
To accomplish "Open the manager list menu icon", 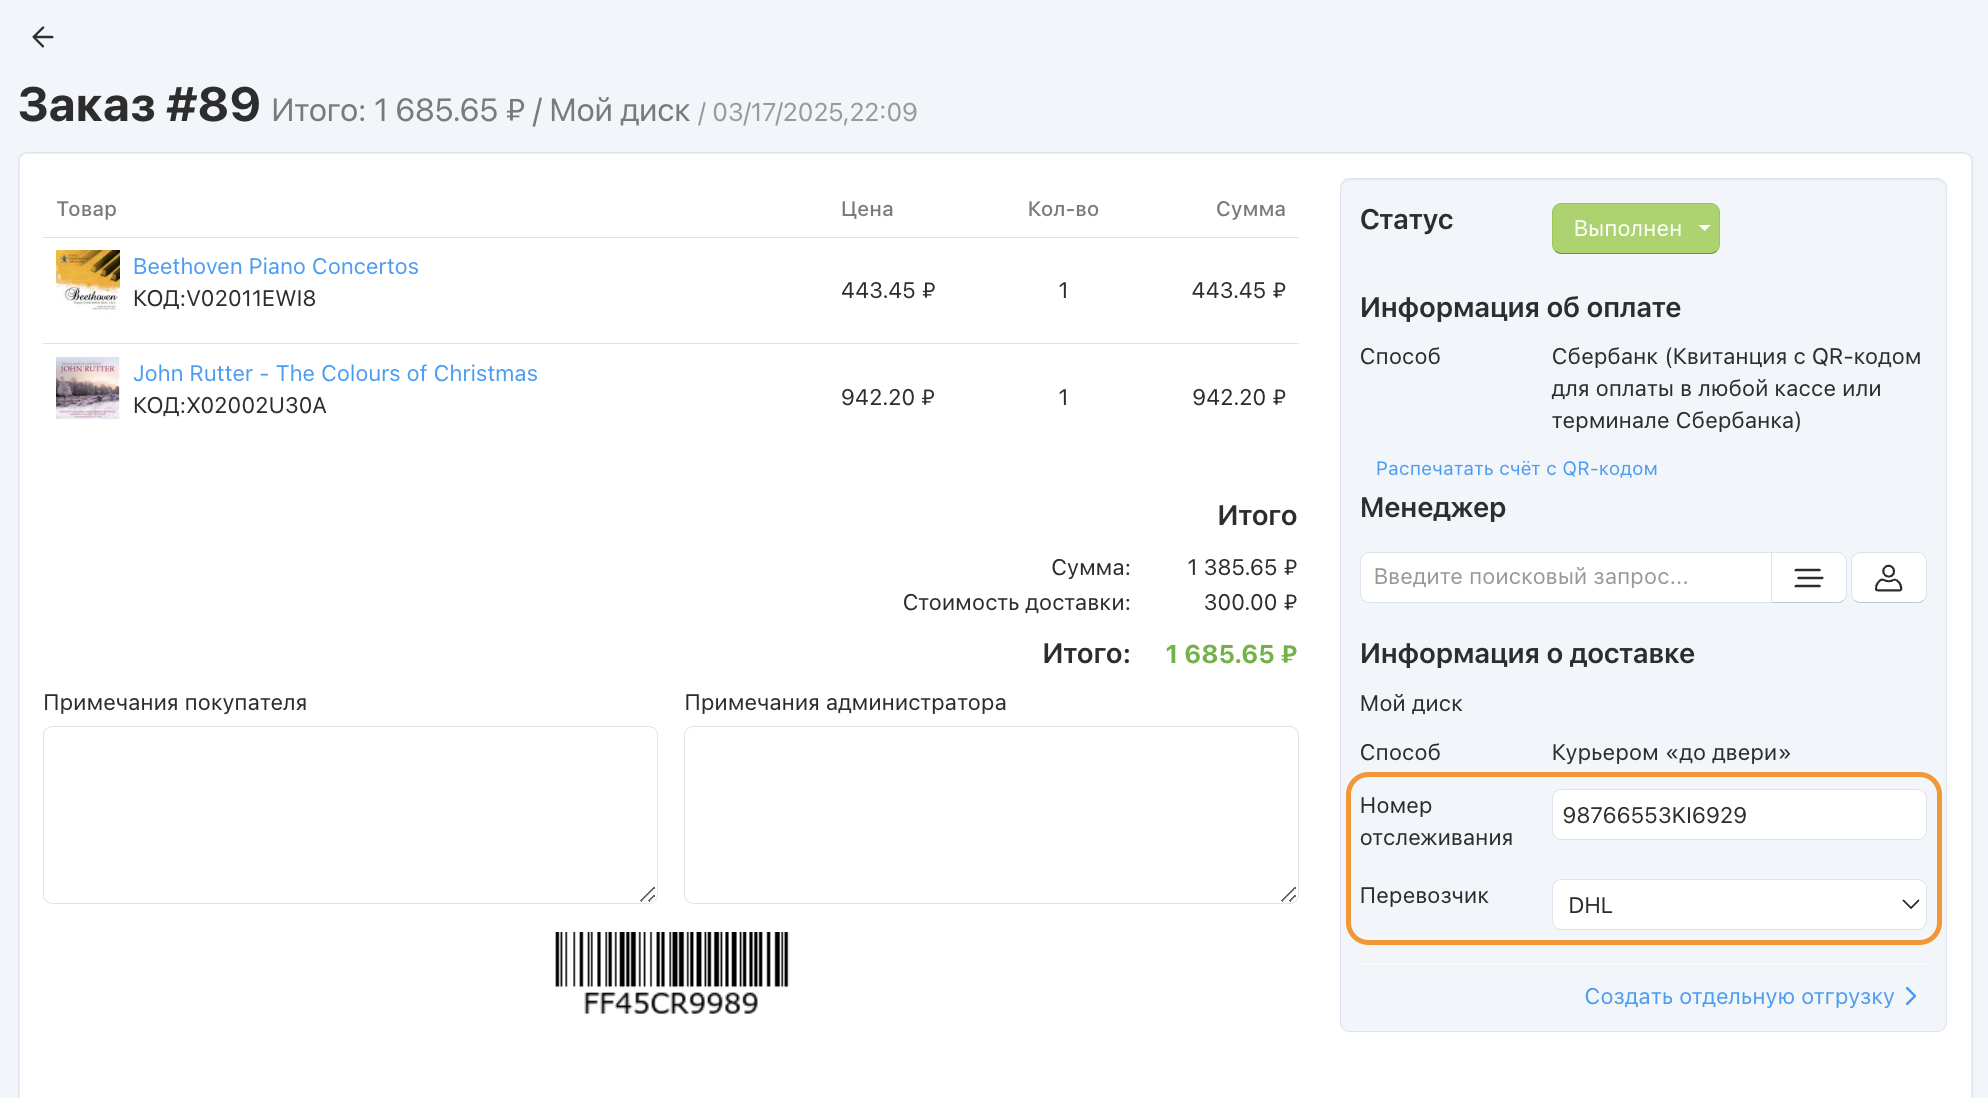I will click(x=1808, y=578).
